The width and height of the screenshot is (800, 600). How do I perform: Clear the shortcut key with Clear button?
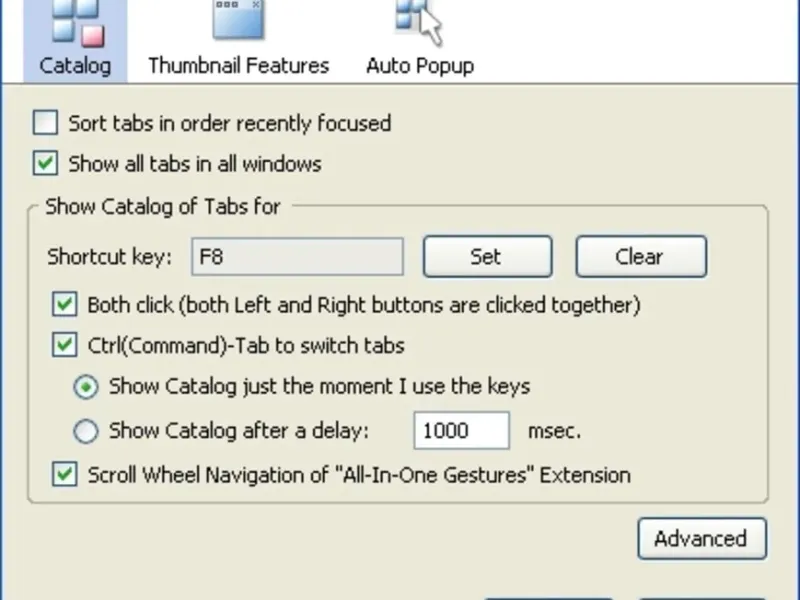click(640, 257)
